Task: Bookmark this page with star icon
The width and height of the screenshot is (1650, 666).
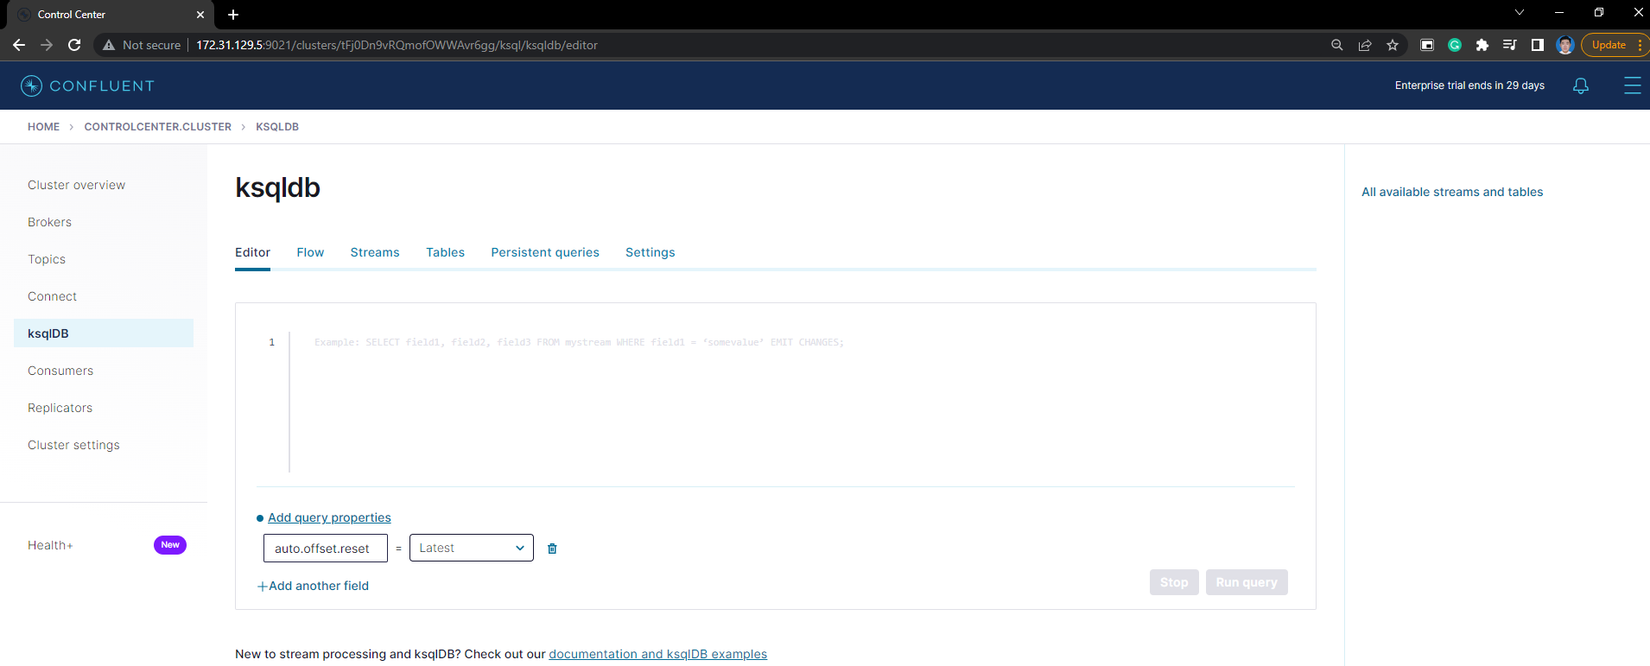Action: 1392,45
